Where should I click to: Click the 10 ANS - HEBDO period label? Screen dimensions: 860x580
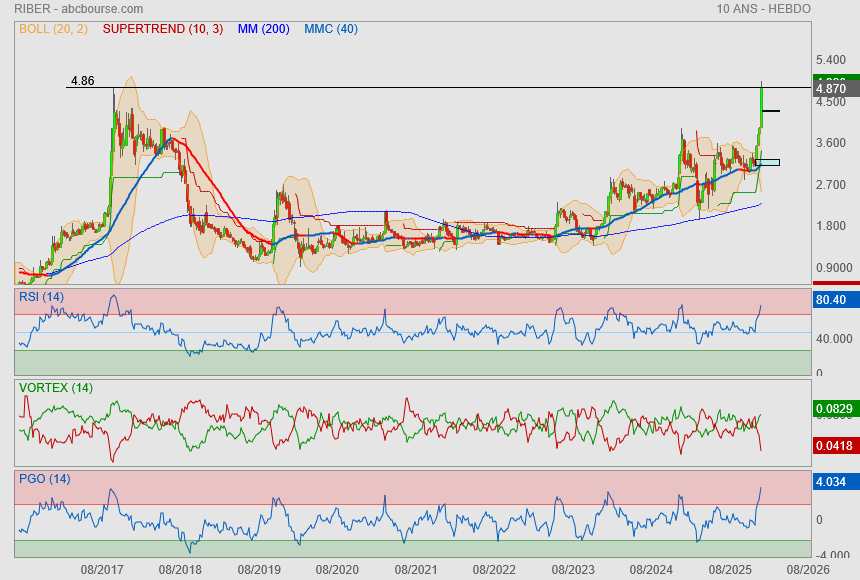(763, 8)
